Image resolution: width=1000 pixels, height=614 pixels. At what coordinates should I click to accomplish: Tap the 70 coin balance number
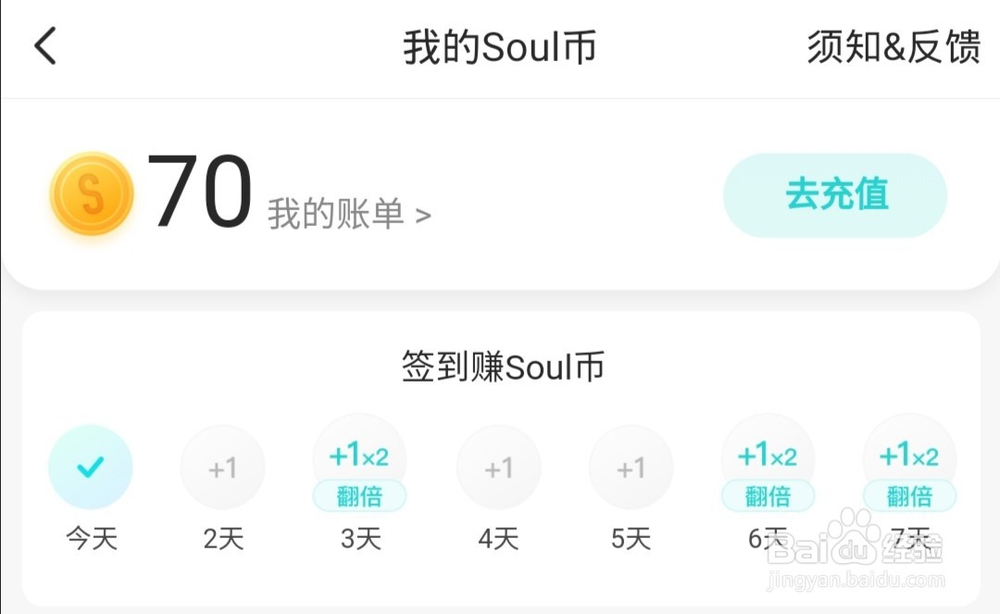[200, 191]
